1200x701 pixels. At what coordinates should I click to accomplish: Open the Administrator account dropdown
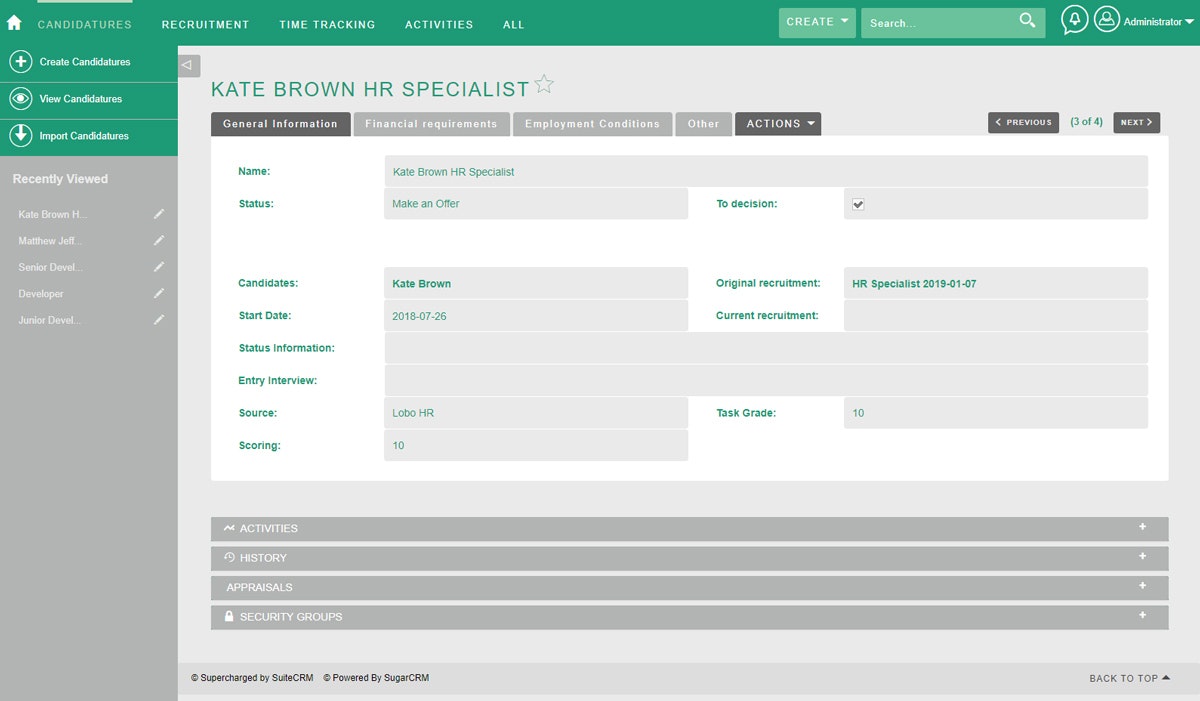tap(1158, 22)
